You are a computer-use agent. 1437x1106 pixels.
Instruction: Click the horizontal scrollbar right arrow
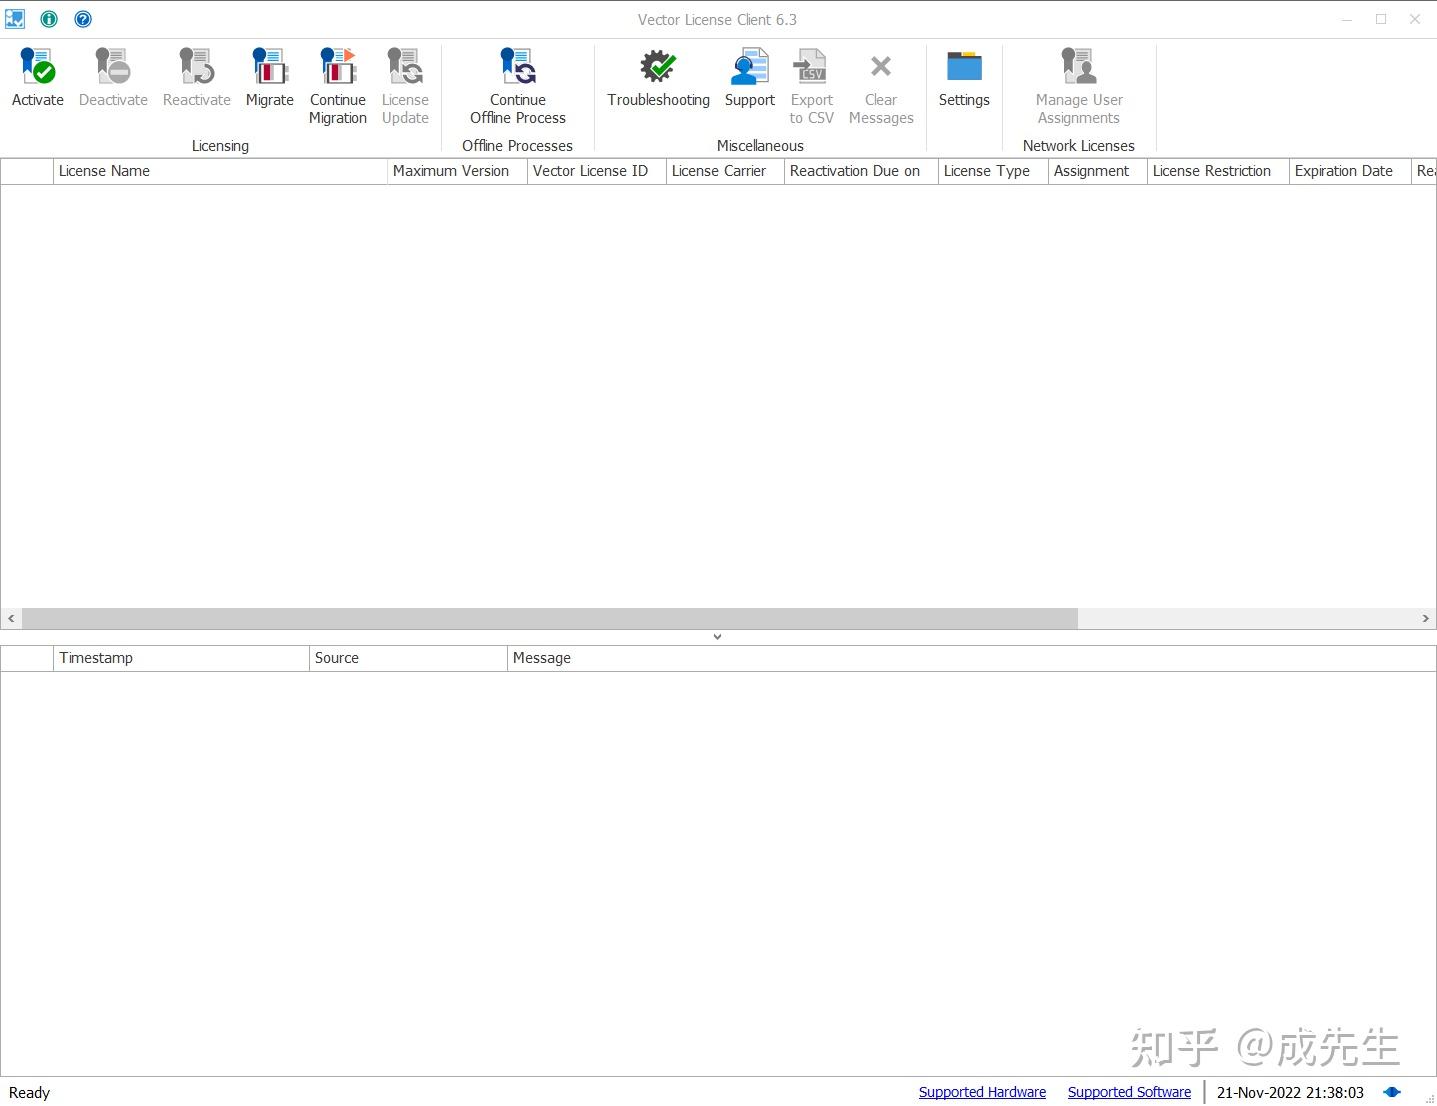(x=1425, y=619)
